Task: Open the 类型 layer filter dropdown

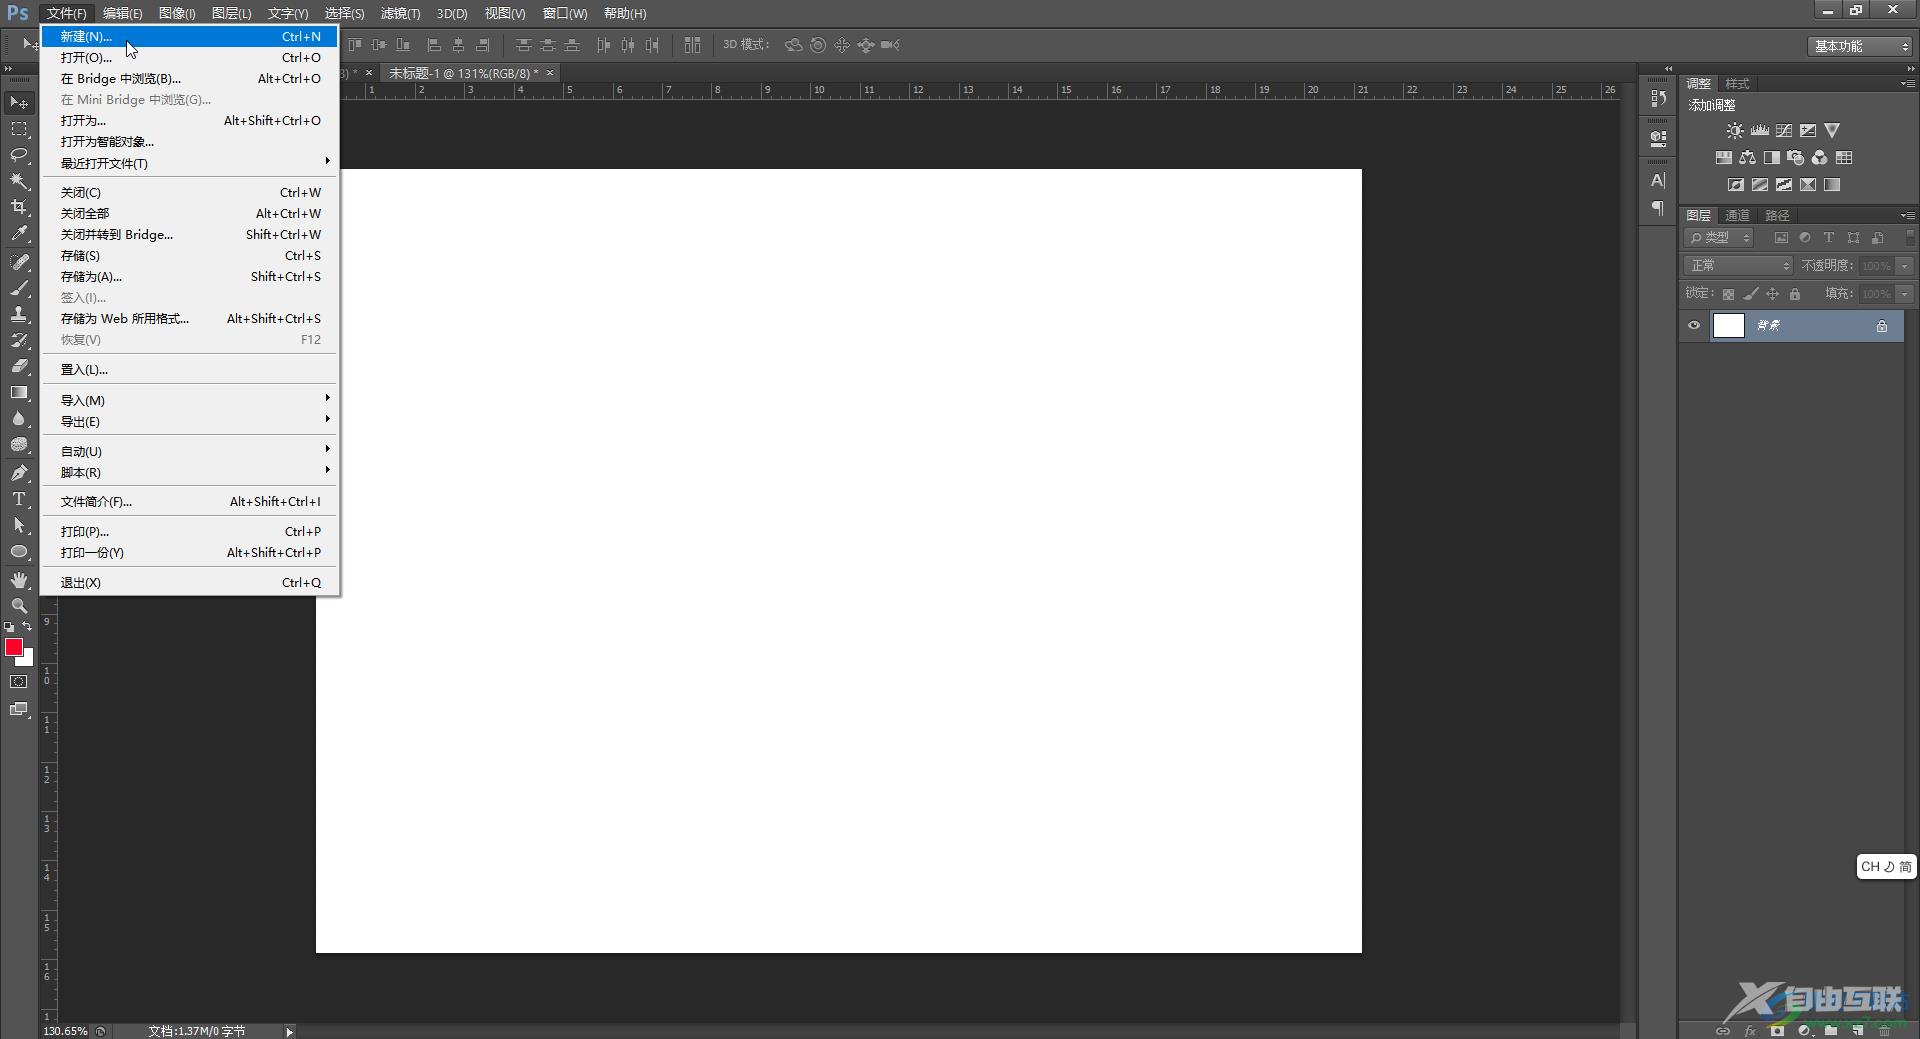Action: [x=1720, y=238]
